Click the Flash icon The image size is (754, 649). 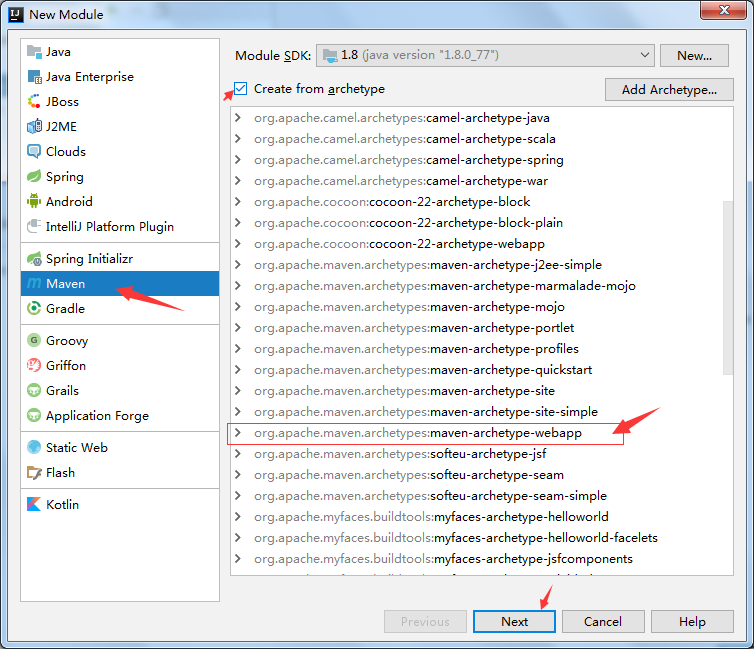34,473
